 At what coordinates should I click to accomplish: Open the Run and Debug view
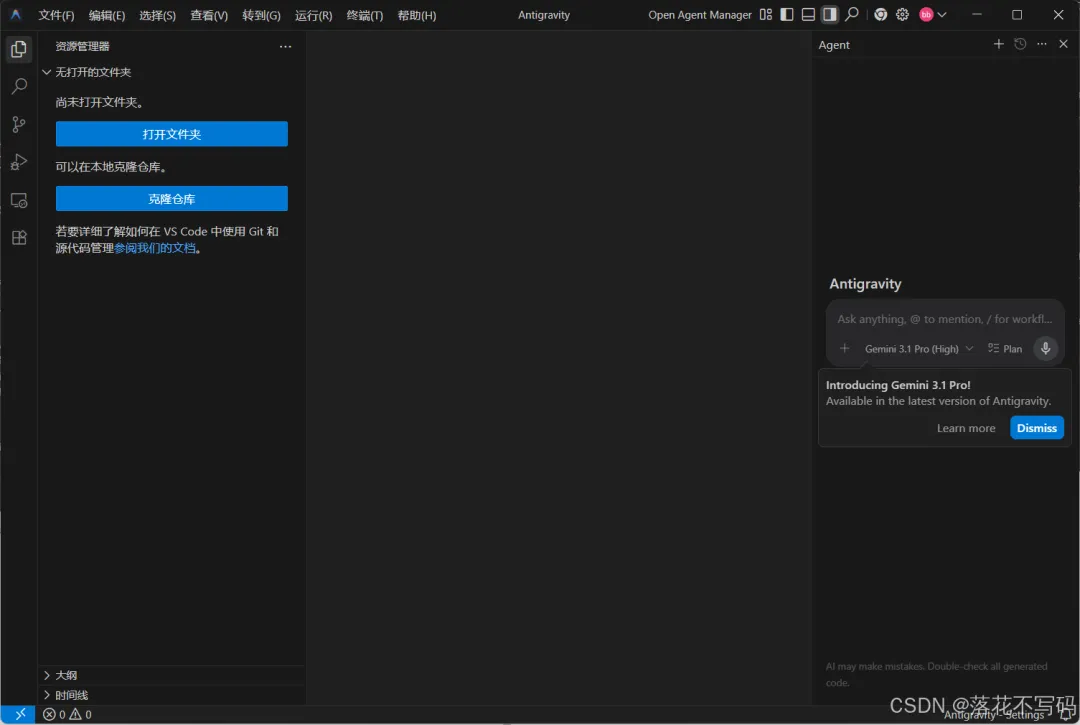[19, 162]
